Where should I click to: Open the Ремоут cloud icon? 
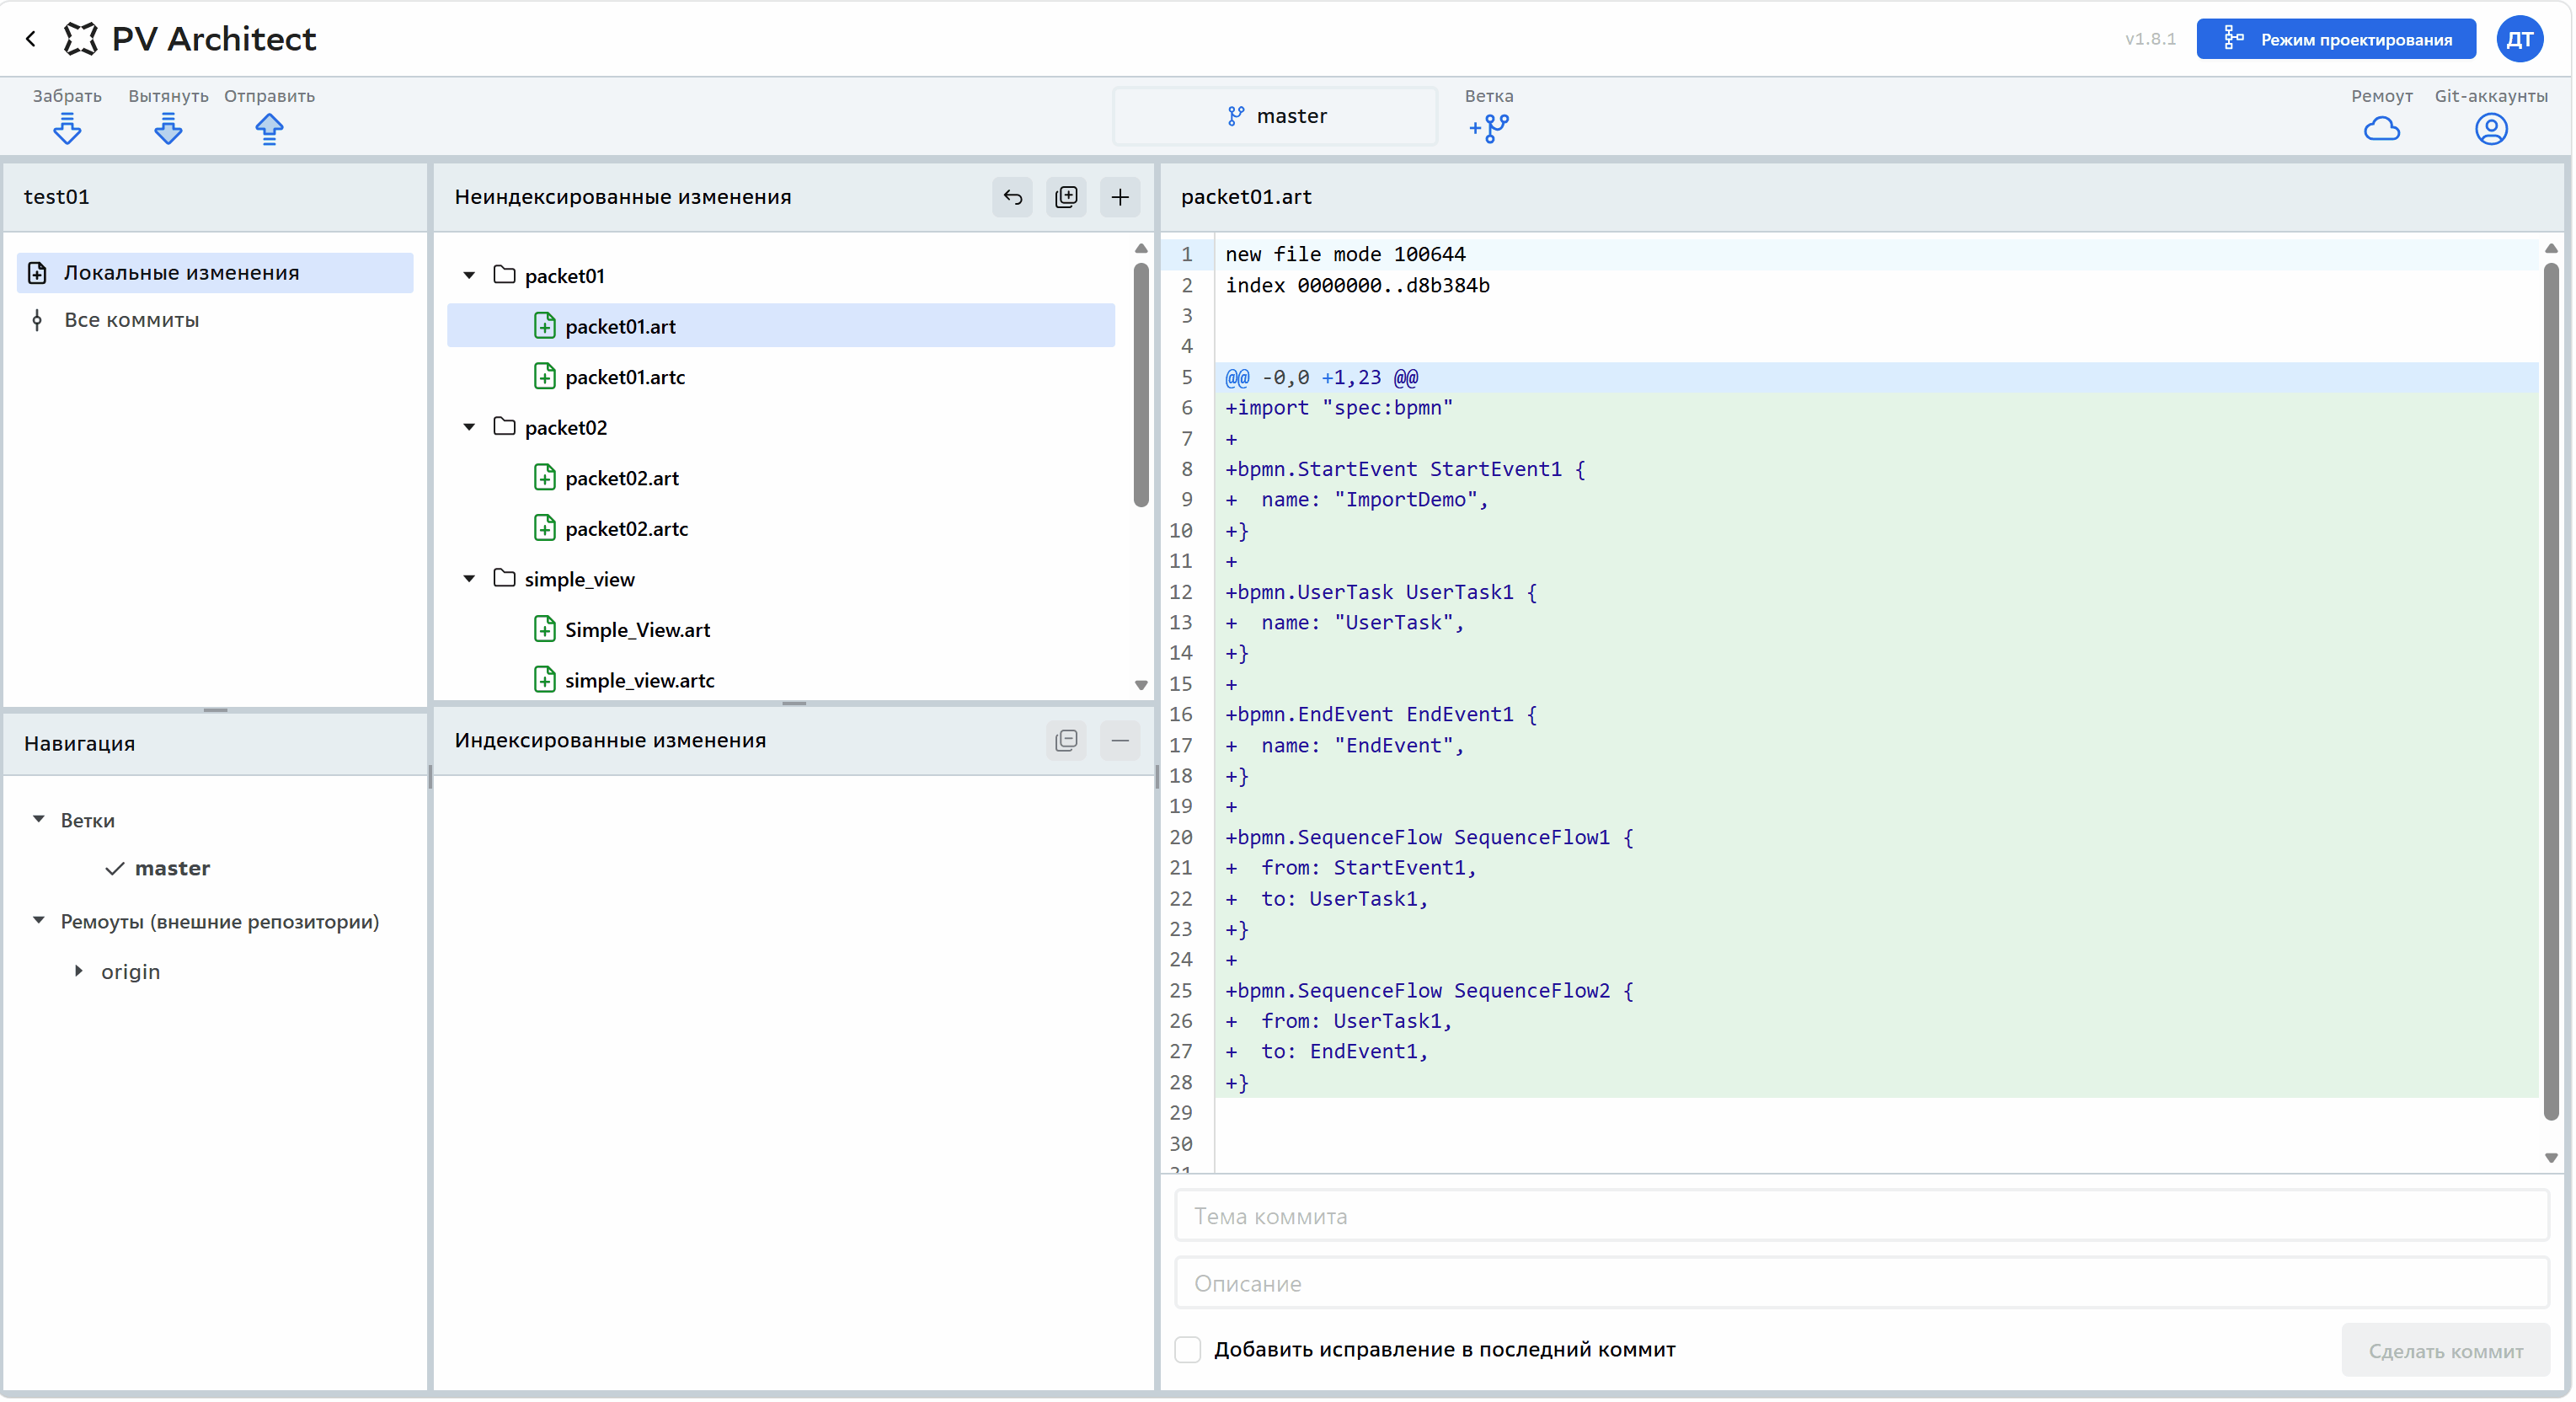coord(2381,128)
